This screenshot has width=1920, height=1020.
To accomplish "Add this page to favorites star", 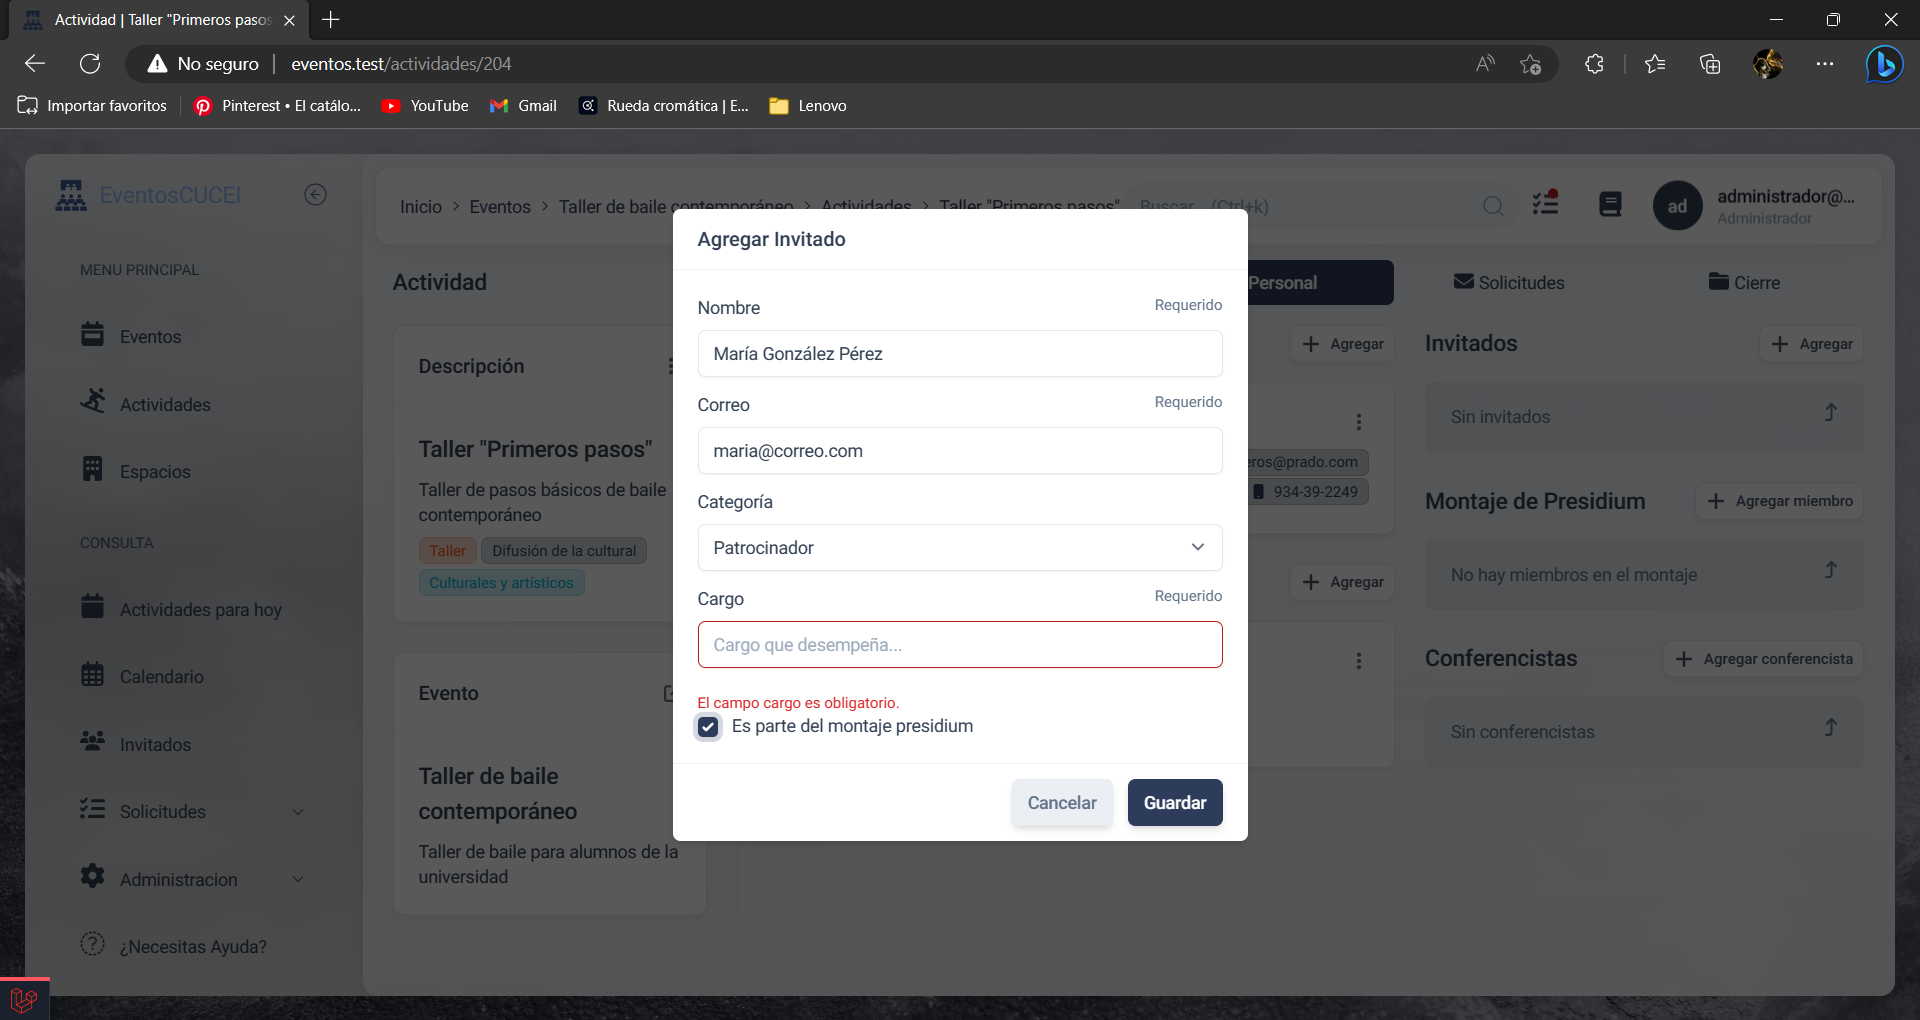I will click(x=1530, y=64).
